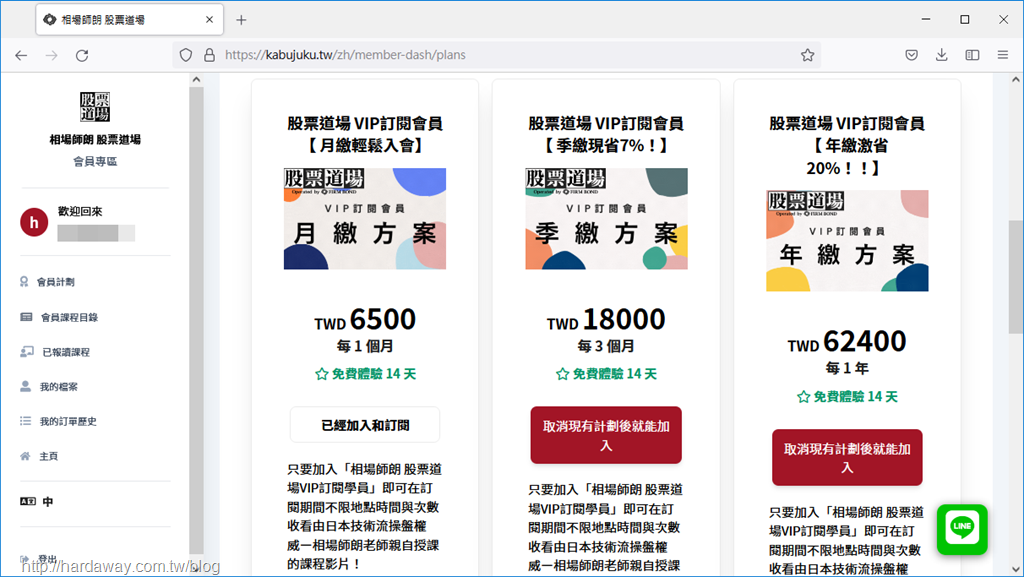This screenshot has height=577, width=1024.
Task: Click the red user avatar 'h'
Action: click(x=34, y=222)
